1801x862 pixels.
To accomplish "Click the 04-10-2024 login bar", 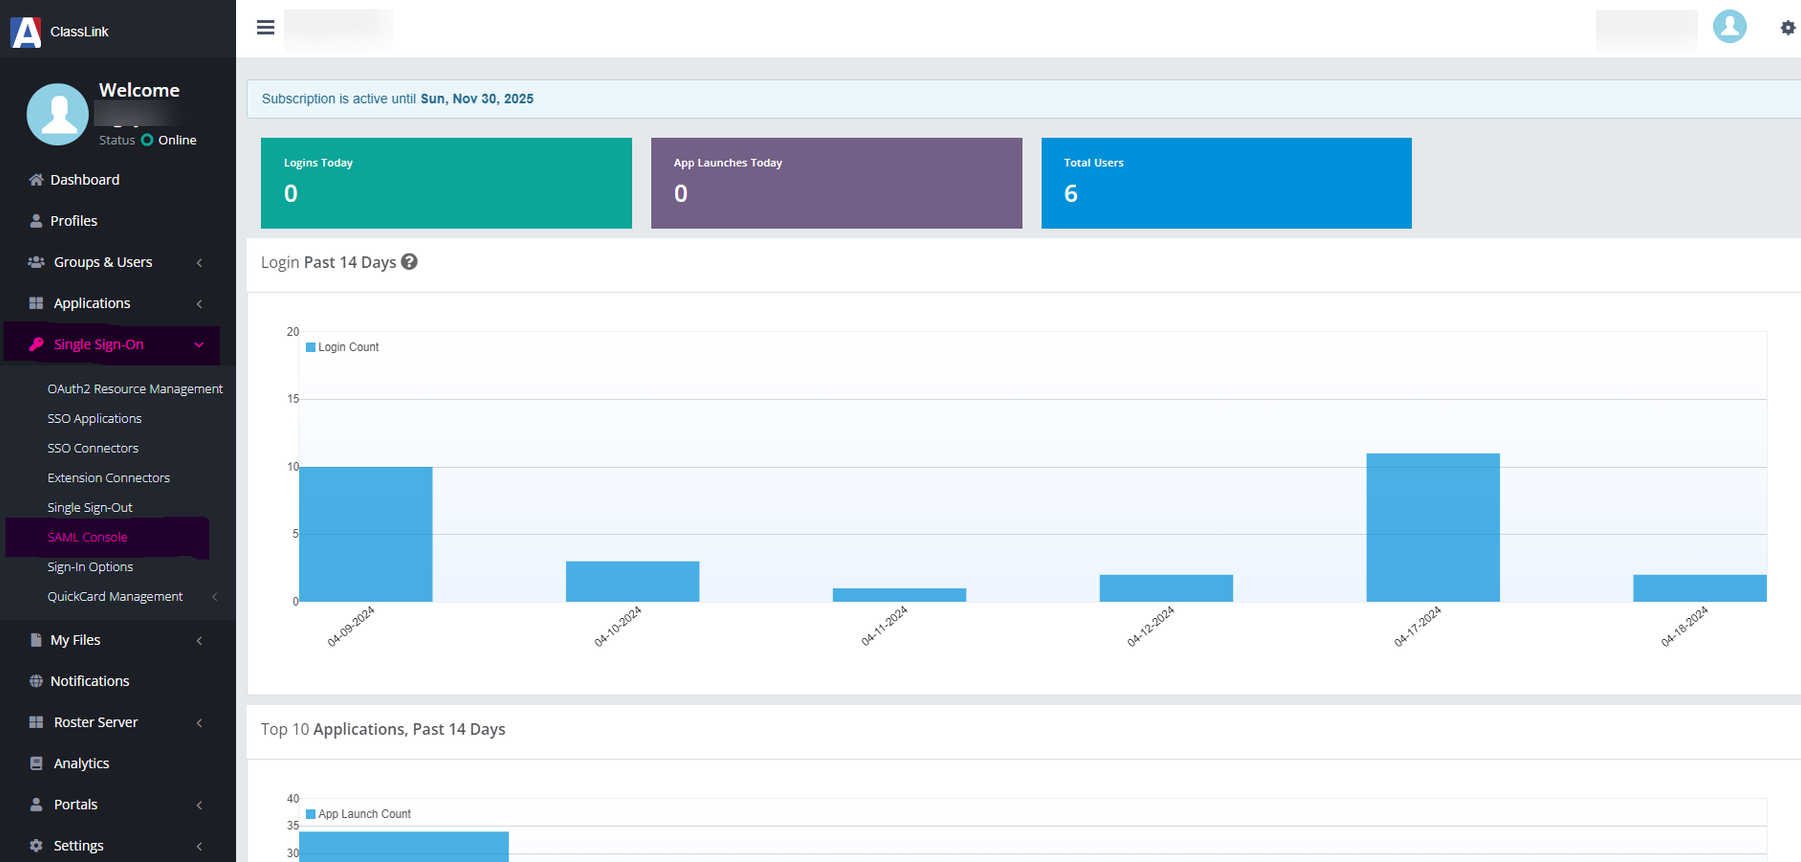I will pyautogui.click(x=632, y=581).
